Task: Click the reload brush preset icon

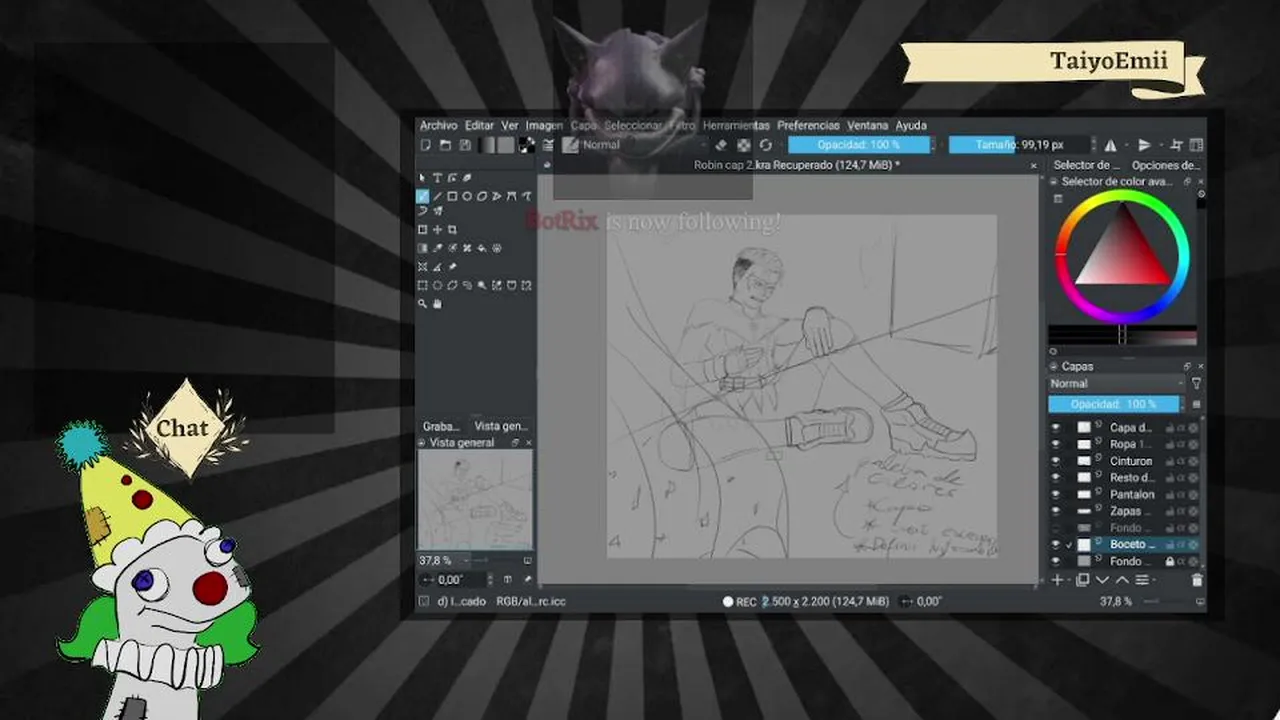Action: [765, 145]
